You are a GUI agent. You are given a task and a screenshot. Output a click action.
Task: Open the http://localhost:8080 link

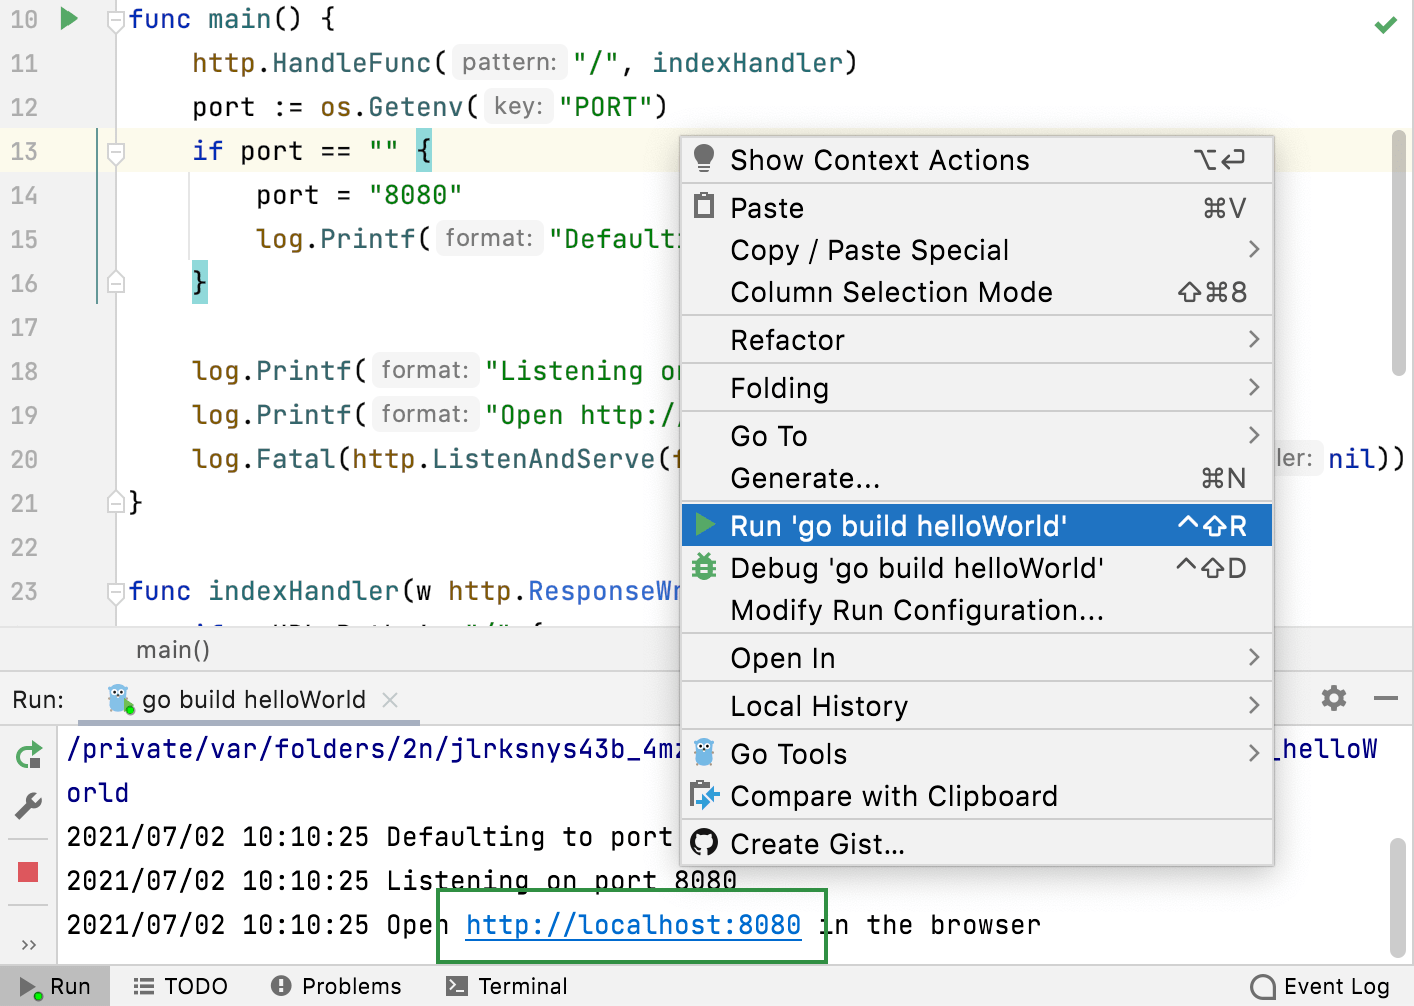click(x=632, y=924)
